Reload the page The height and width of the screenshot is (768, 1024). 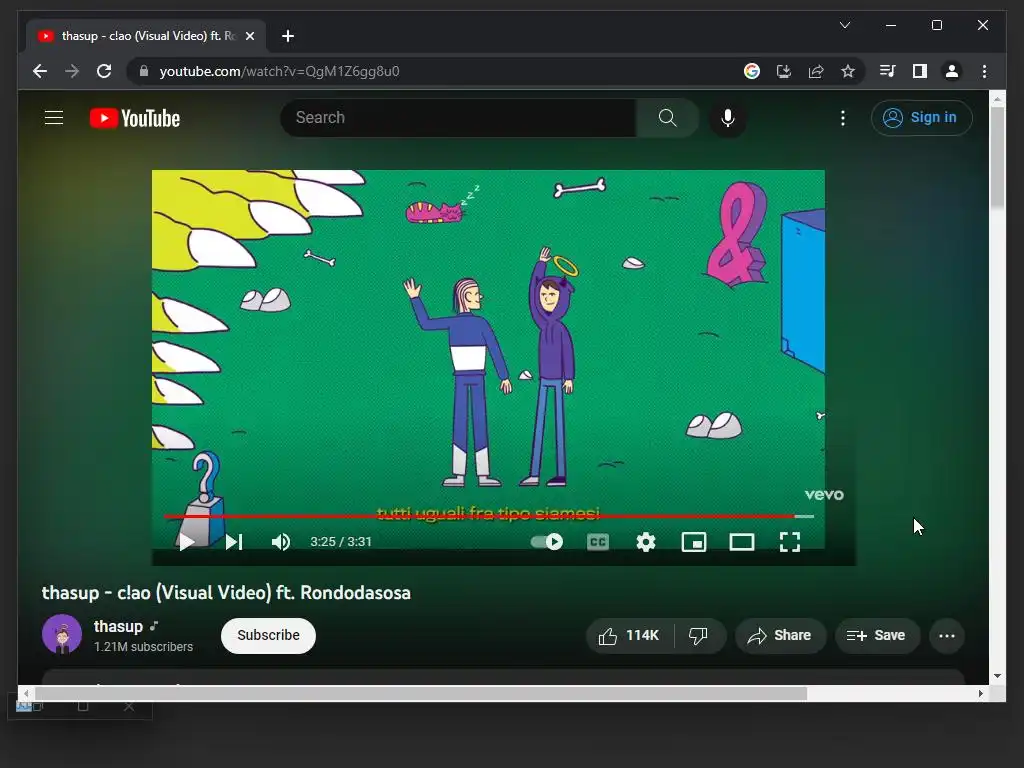(x=104, y=71)
